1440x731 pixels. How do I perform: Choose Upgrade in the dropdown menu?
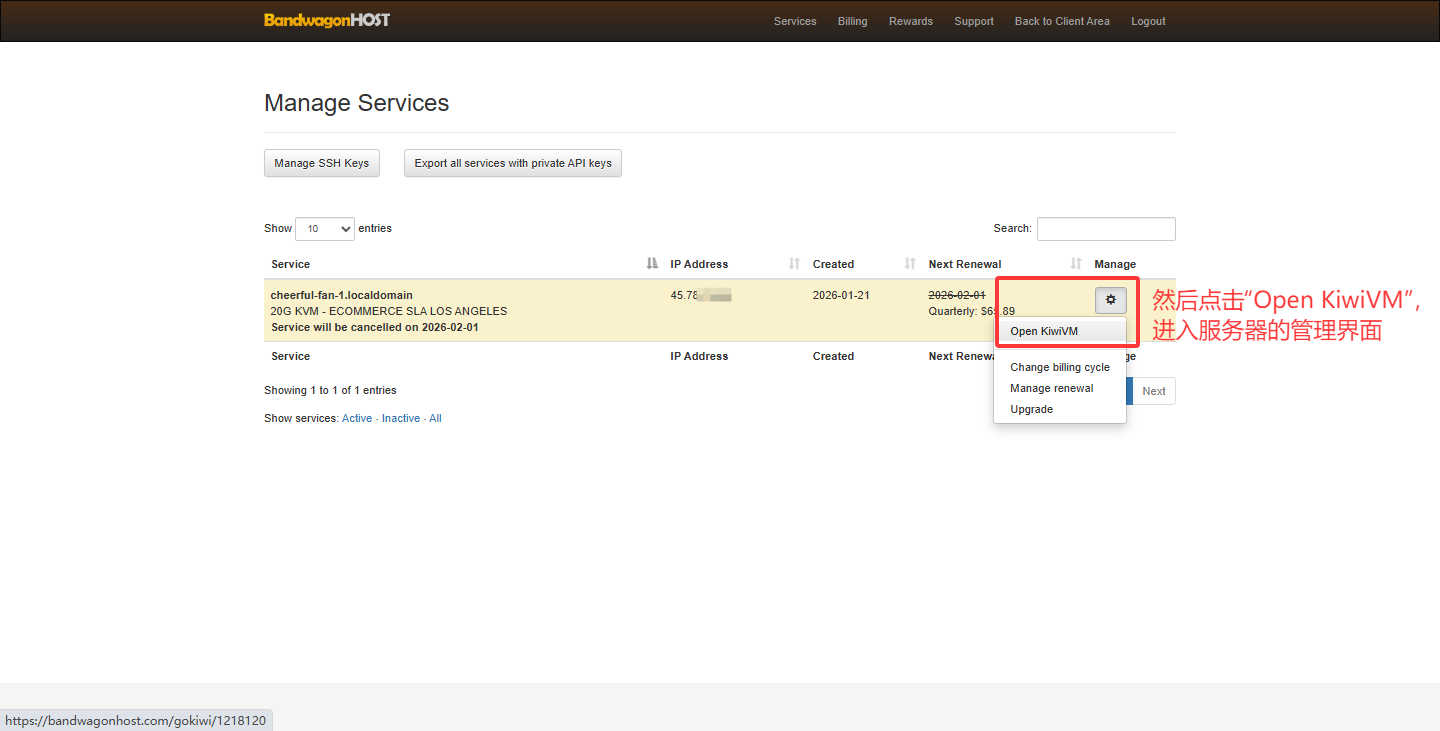pos(1031,409)
